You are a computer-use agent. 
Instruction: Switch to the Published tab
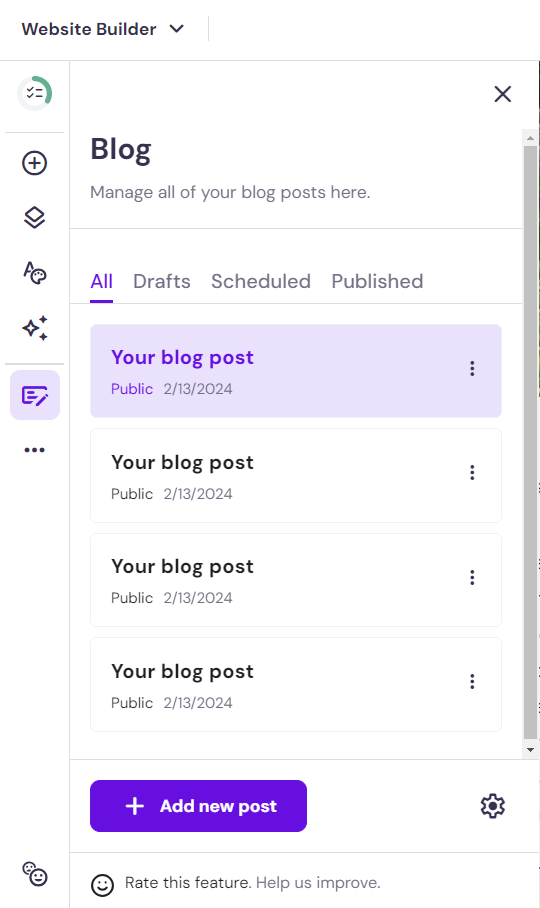(x=377, y=281)
